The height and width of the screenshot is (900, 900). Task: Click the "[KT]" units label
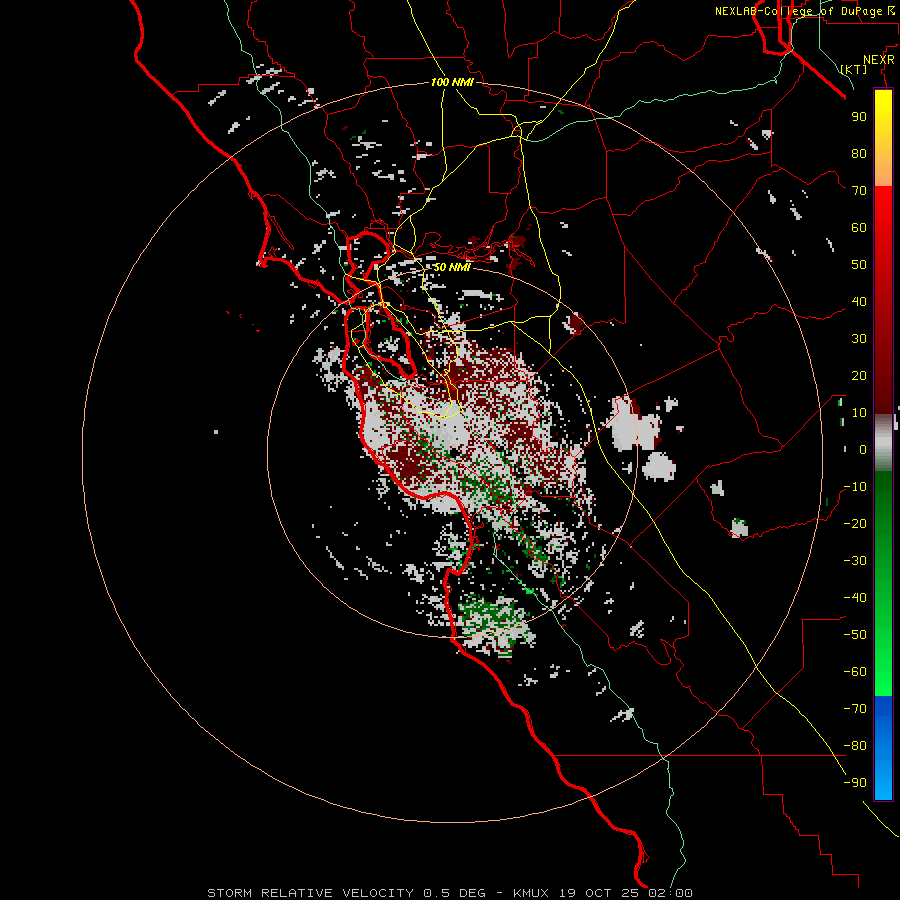(853, 69)
